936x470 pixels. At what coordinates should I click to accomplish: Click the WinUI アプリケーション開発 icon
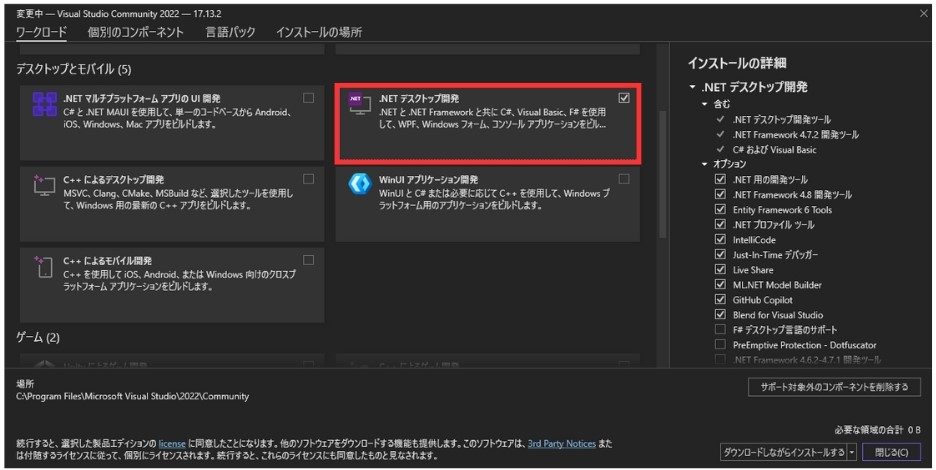click(360, 184)
